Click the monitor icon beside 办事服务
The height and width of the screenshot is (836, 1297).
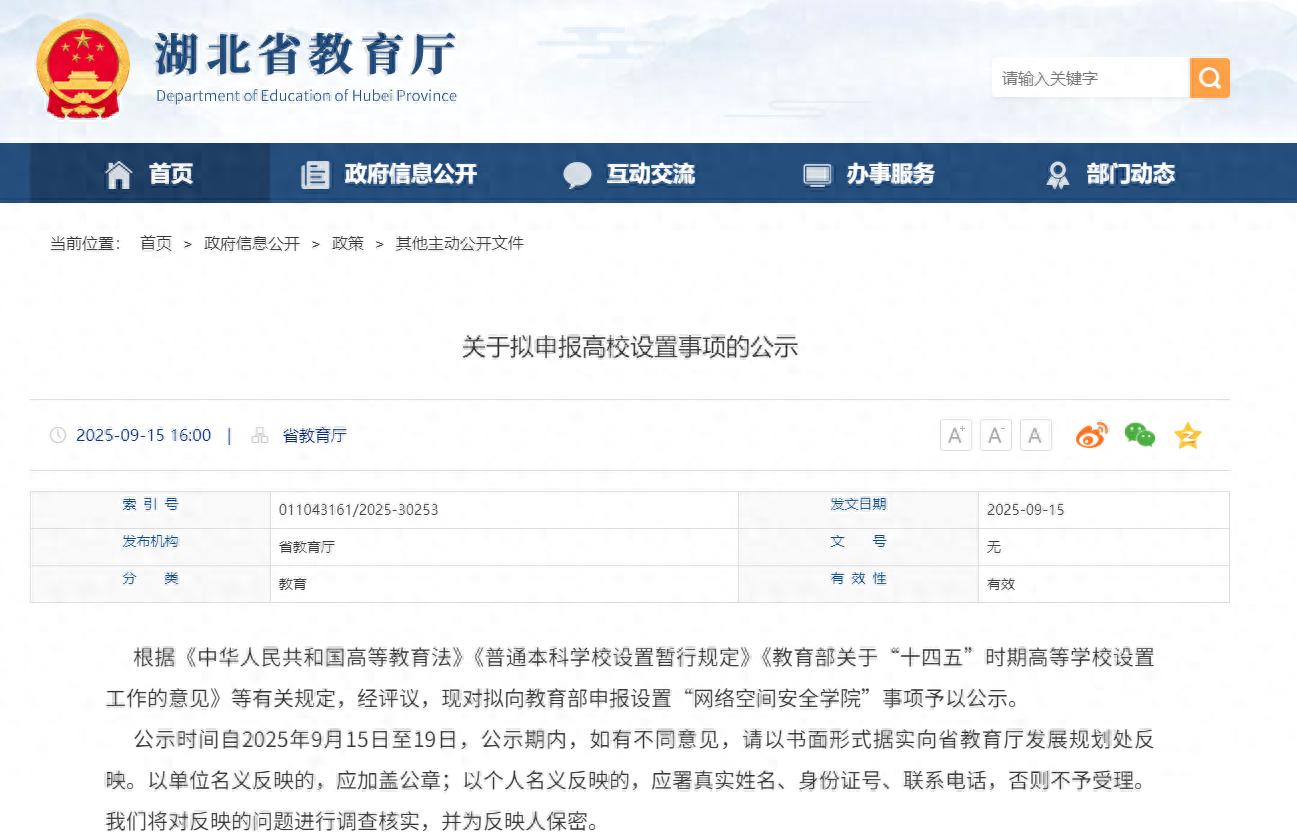pos(818,173)
